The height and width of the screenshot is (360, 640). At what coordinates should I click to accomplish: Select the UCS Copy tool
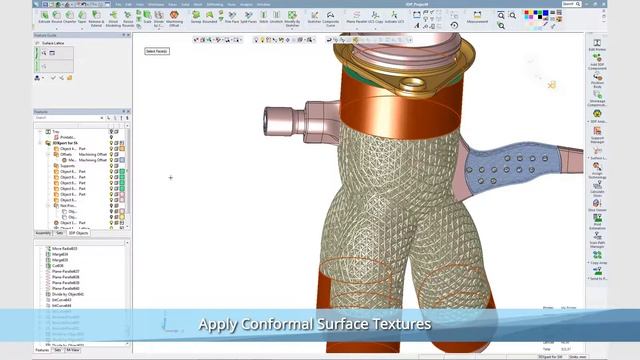pos(376,17)
